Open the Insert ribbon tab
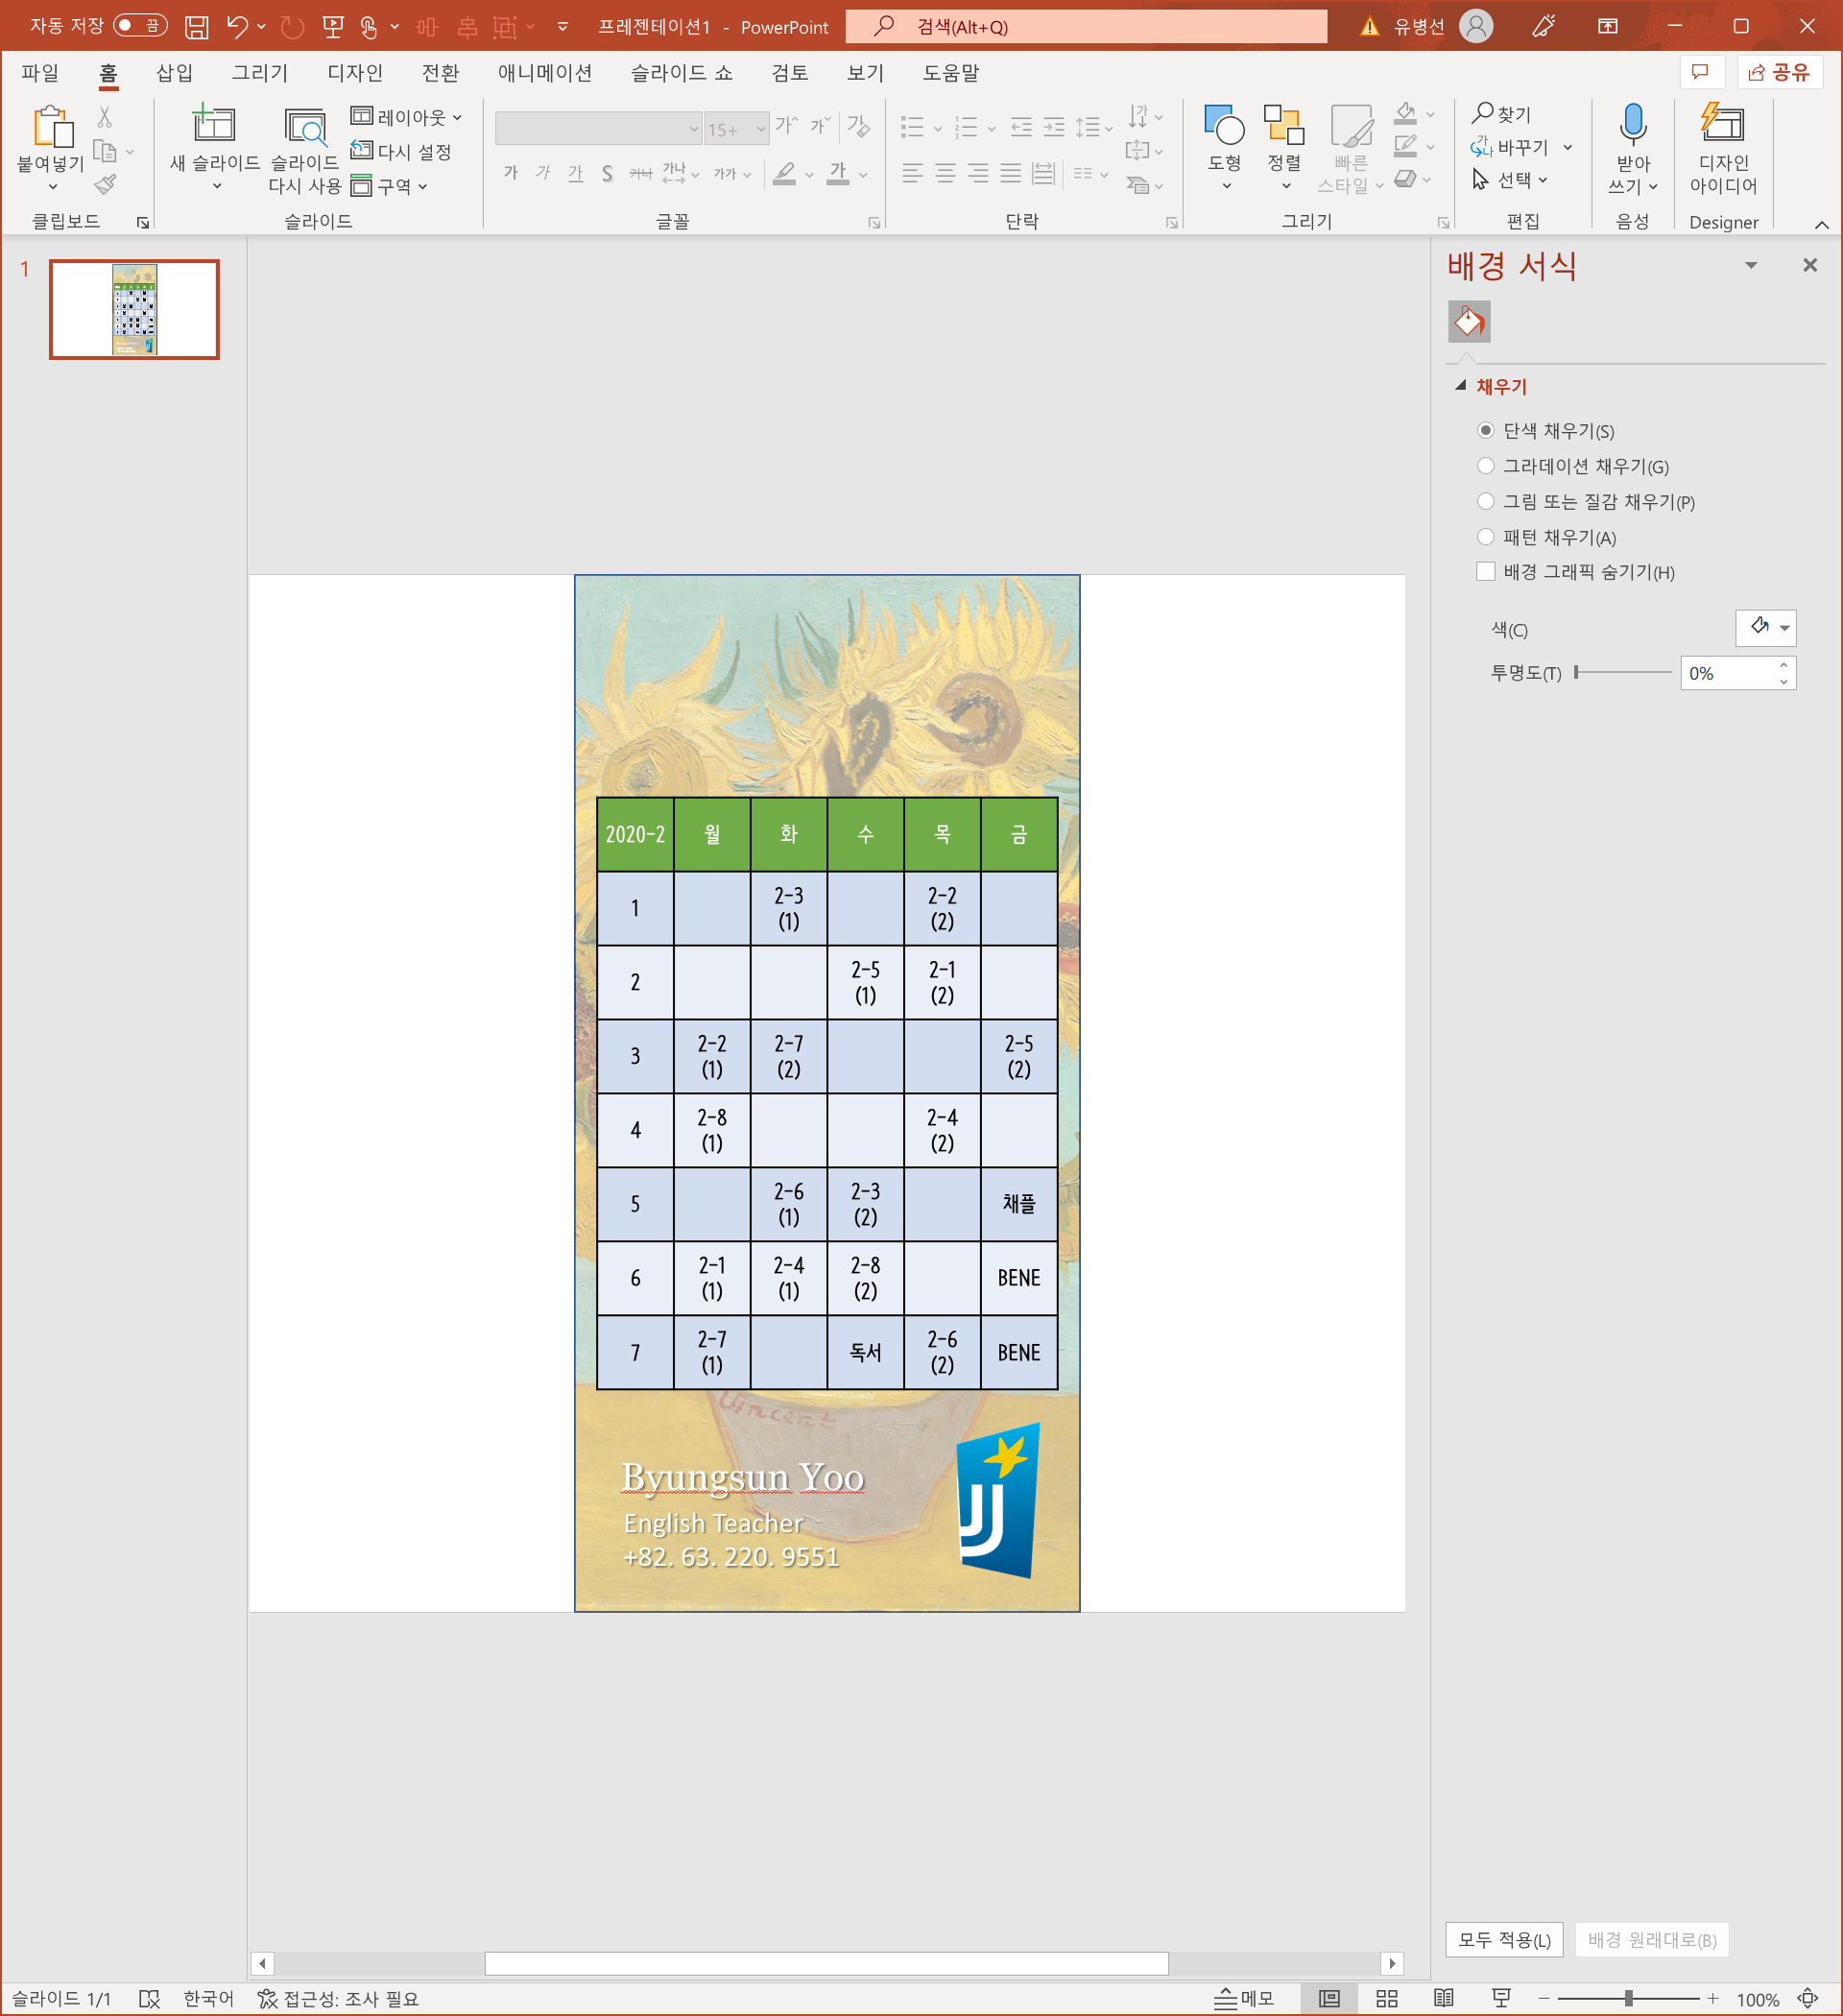 point(174,73)
